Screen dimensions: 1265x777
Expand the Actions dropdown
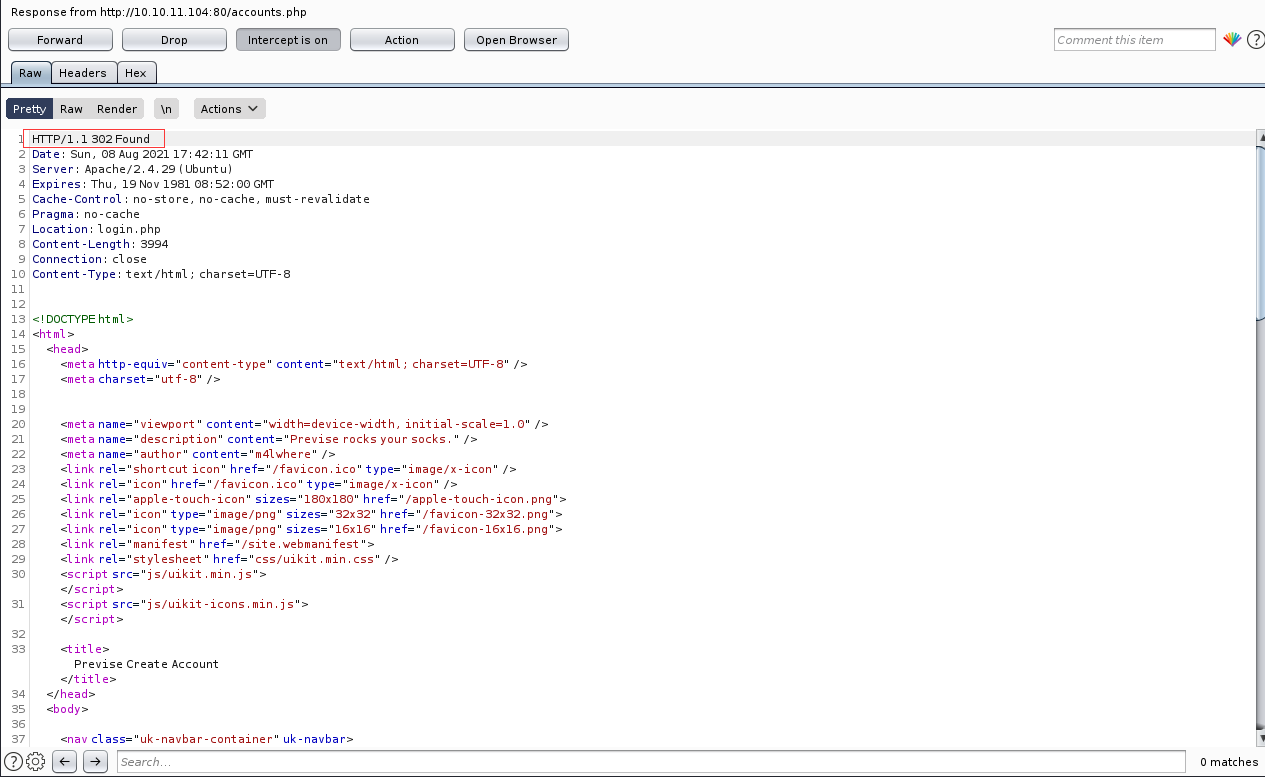pos(229,109)
